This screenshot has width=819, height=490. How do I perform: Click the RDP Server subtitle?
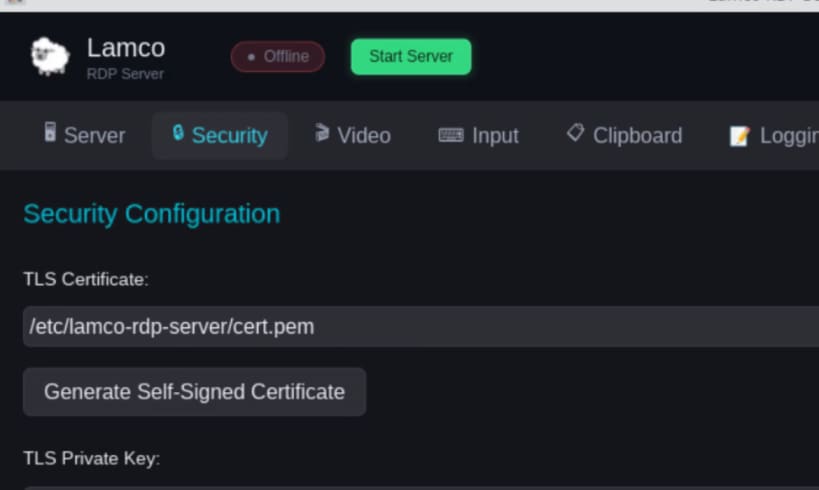click(125, 74)
